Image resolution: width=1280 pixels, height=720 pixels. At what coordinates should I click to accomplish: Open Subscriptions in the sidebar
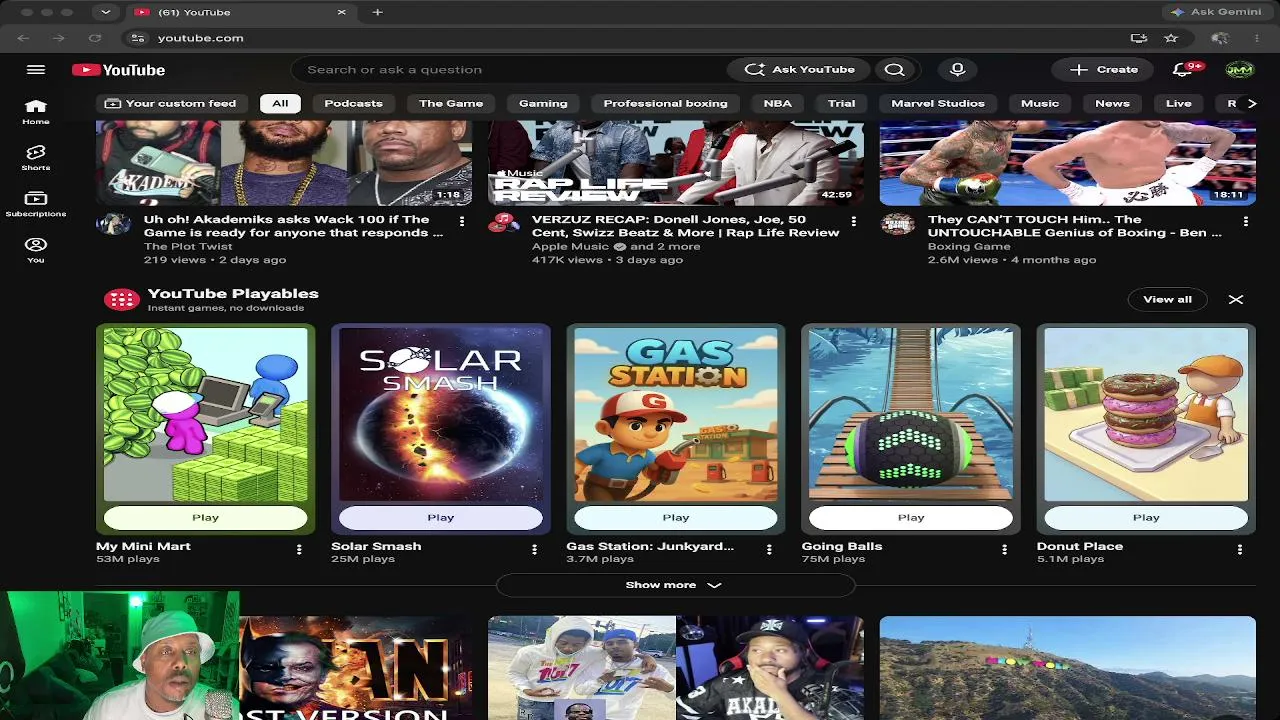[x=36, y=204]
